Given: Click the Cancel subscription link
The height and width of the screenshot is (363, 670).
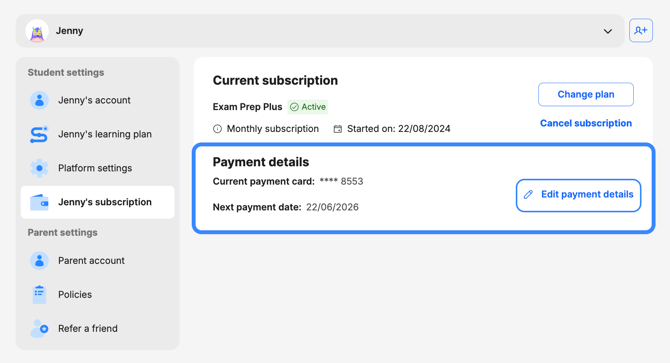Looking at the screenshot, I should point(586,123).
